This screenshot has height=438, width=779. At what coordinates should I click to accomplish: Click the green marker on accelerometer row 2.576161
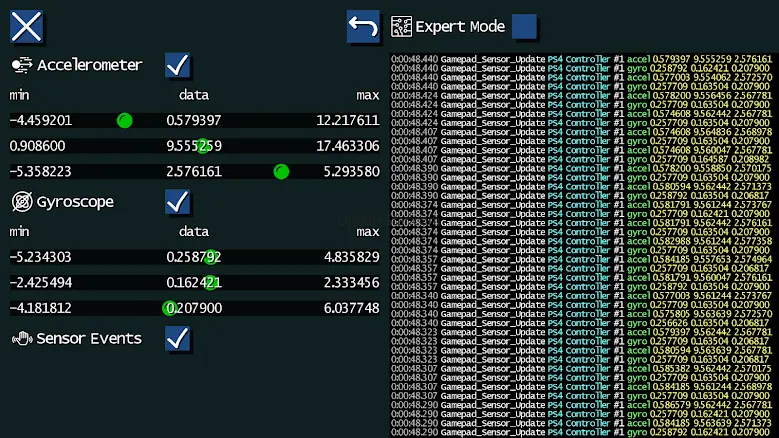click(281, 171)
